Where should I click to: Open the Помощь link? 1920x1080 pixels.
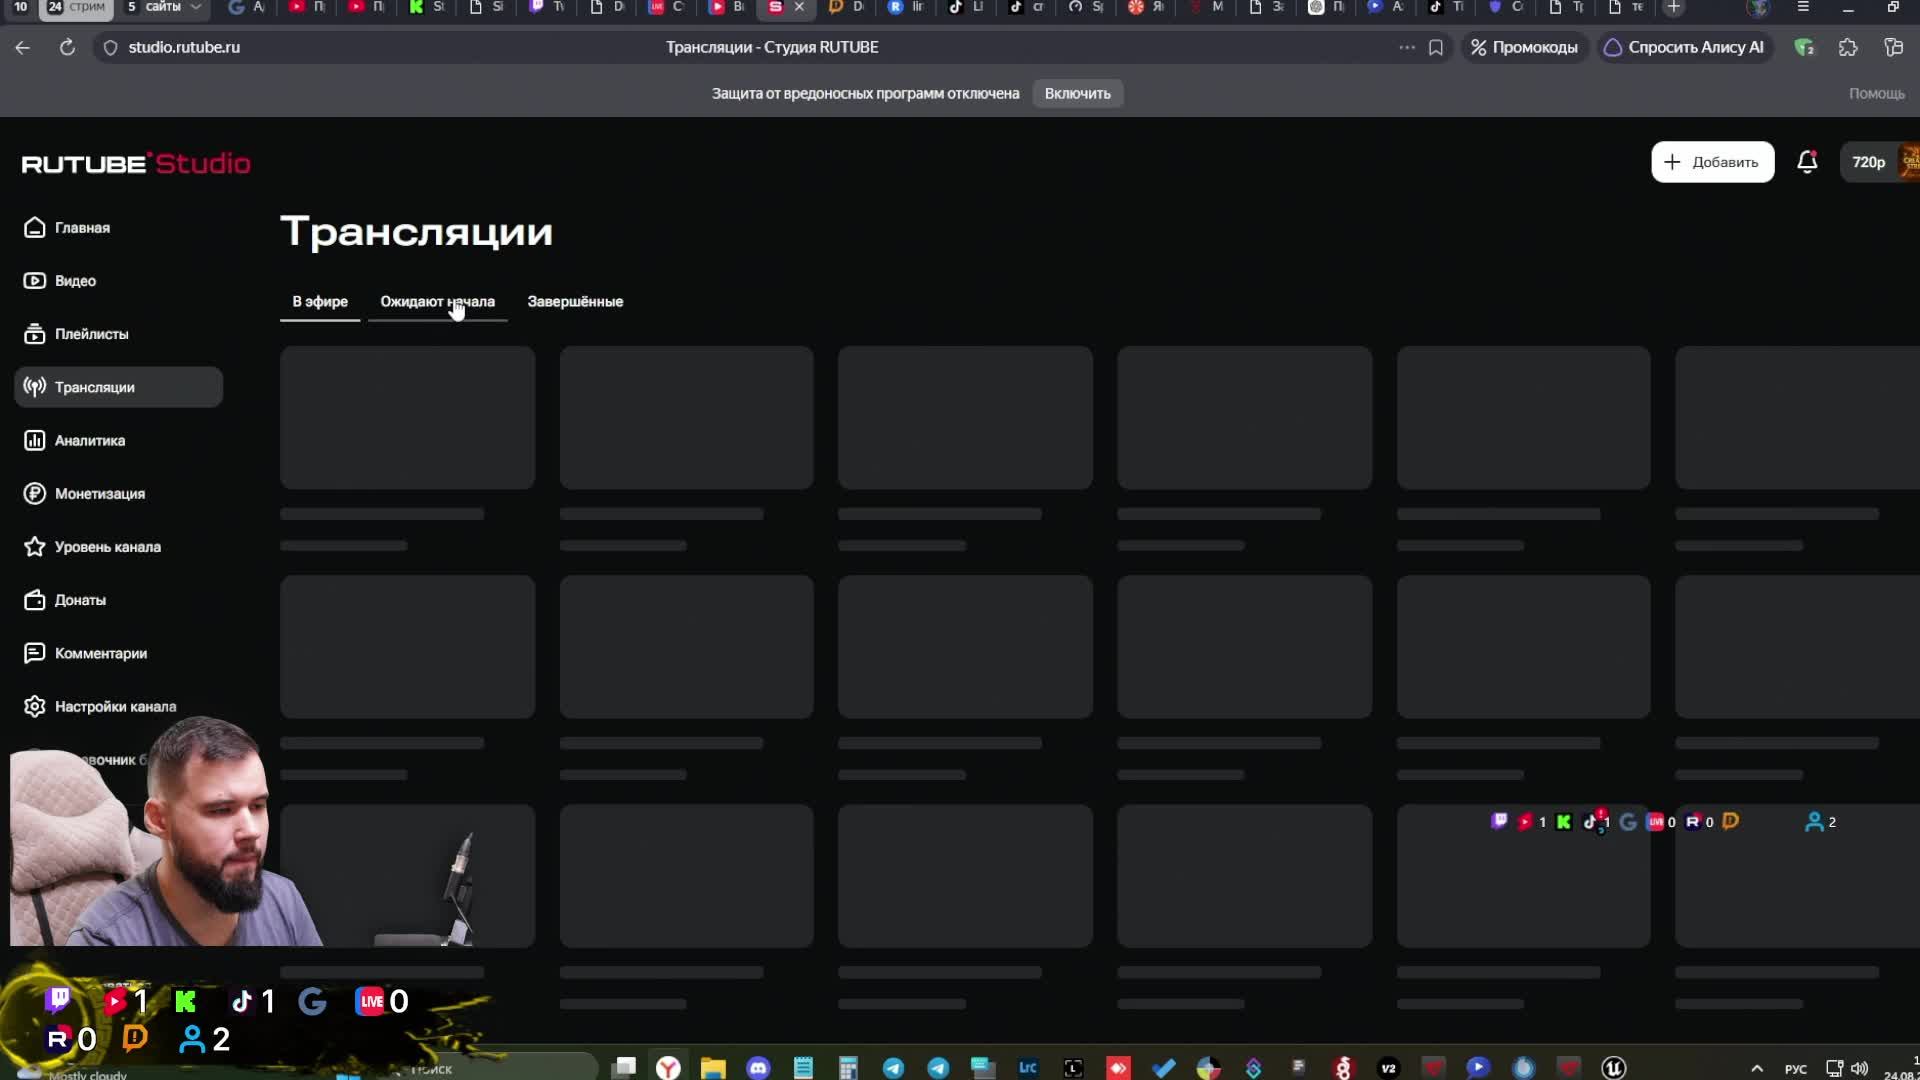point(1876,94)
